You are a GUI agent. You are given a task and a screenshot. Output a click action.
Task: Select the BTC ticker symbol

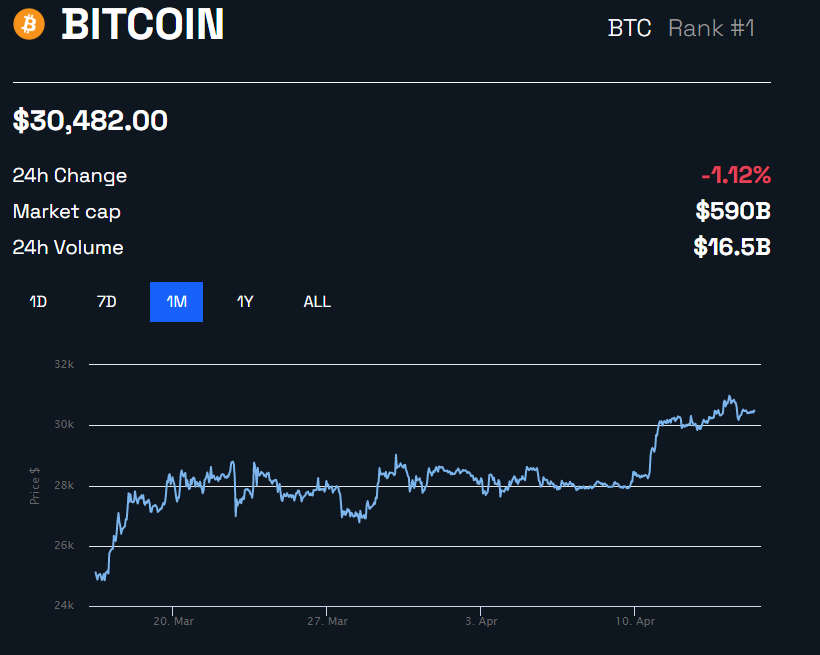point(630,29)
